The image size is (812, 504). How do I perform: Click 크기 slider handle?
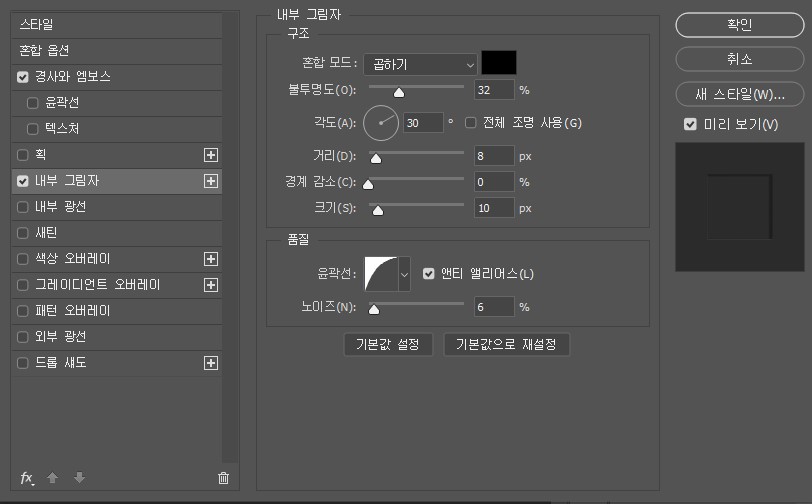coord(378,210)
